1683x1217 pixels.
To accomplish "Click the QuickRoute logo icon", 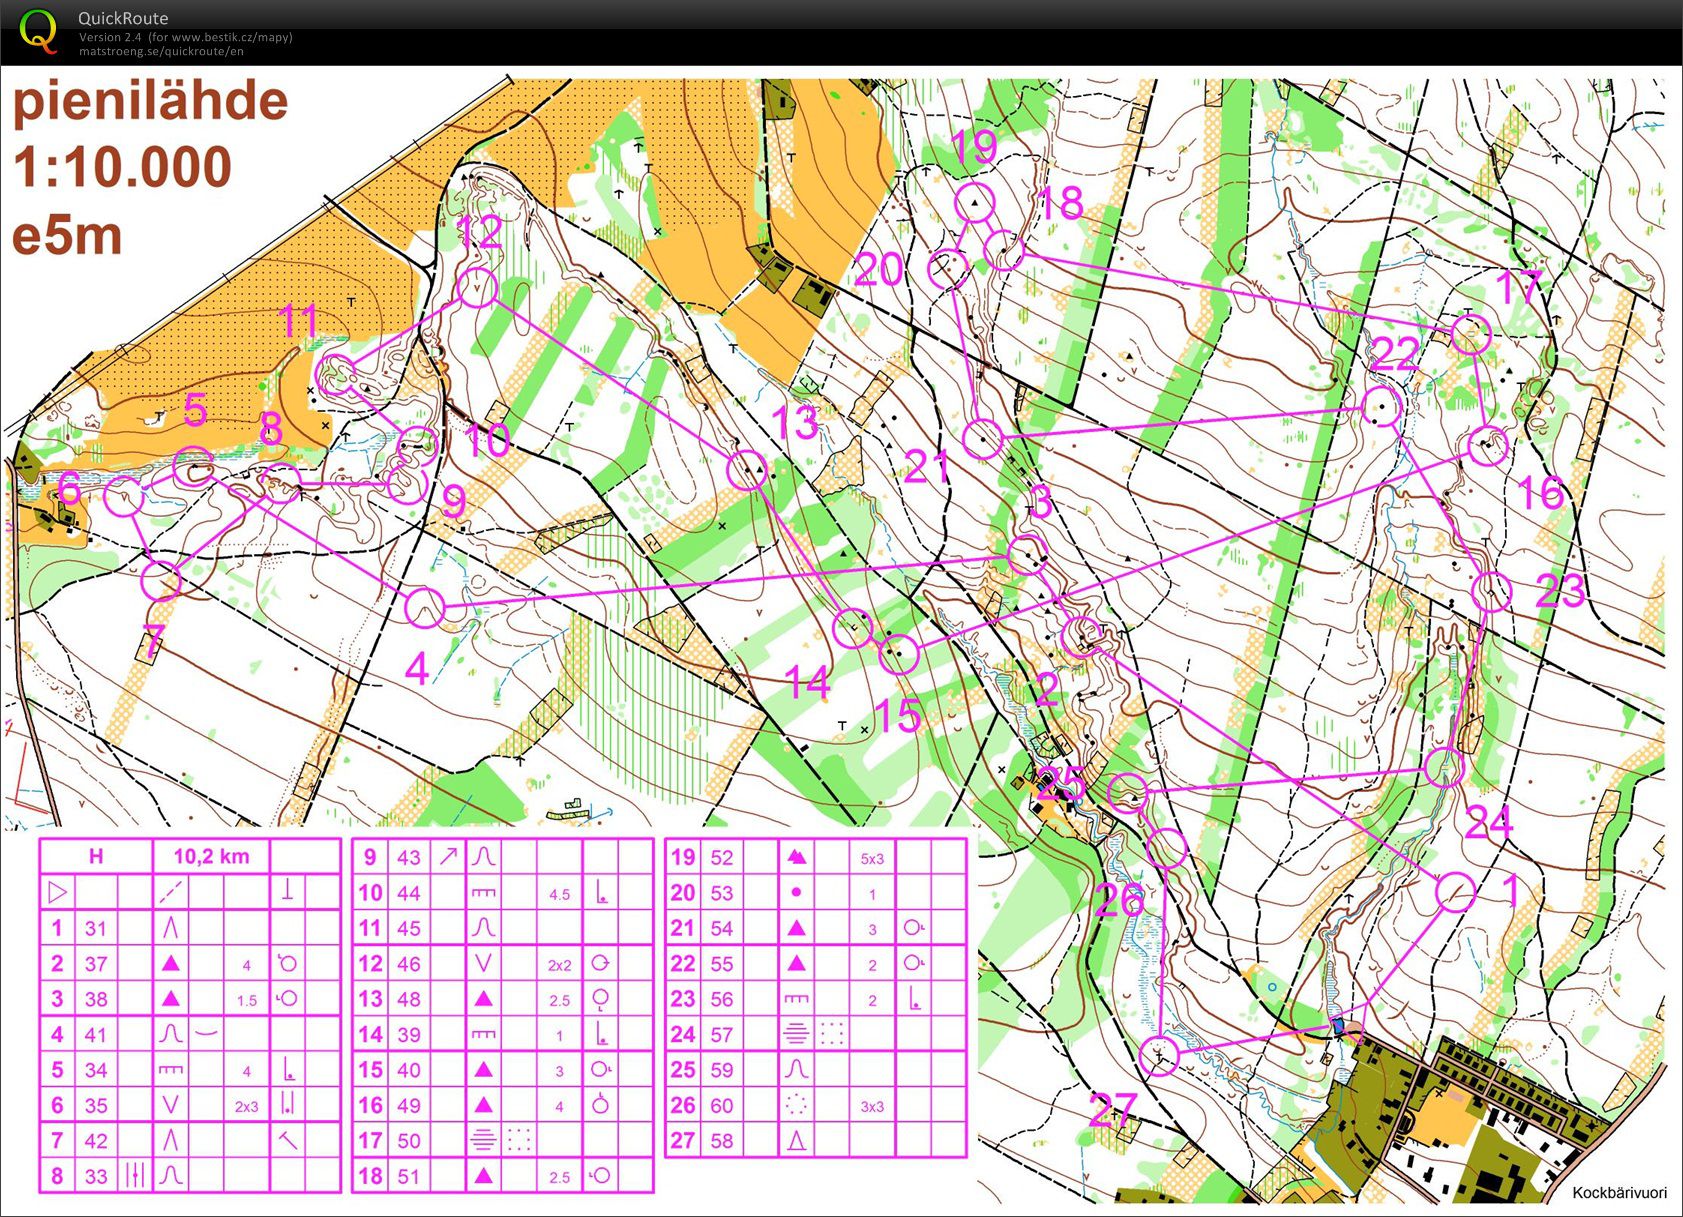I will 38,30.
